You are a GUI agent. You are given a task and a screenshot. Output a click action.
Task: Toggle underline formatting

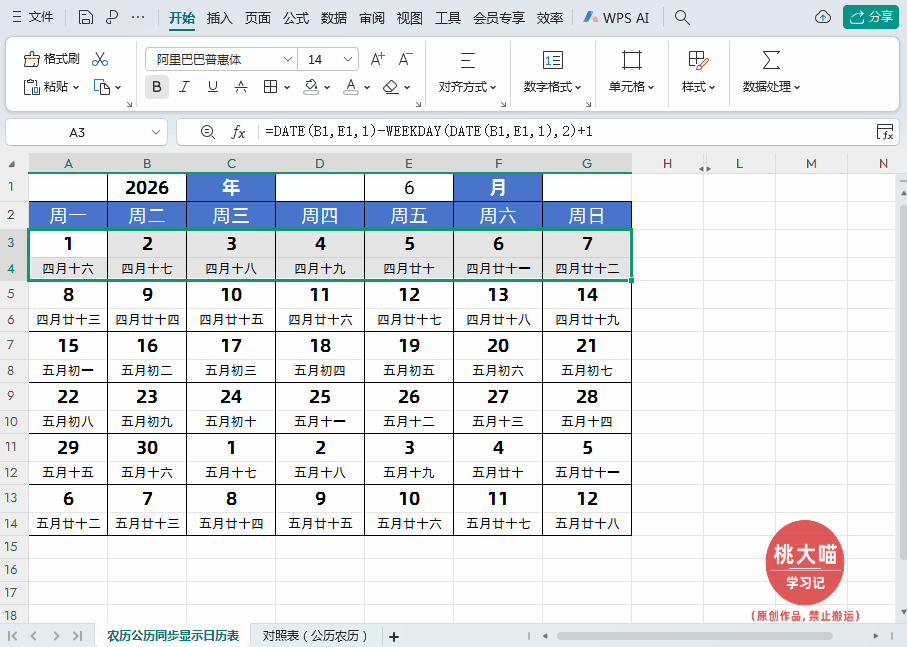[x=212, y=87]
